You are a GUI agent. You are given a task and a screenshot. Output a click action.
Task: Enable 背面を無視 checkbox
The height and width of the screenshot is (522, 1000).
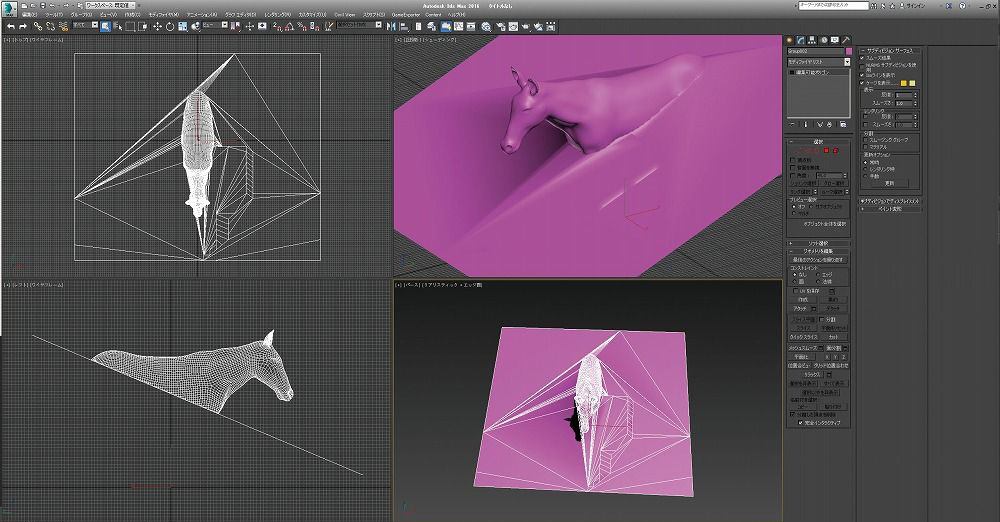793,167
